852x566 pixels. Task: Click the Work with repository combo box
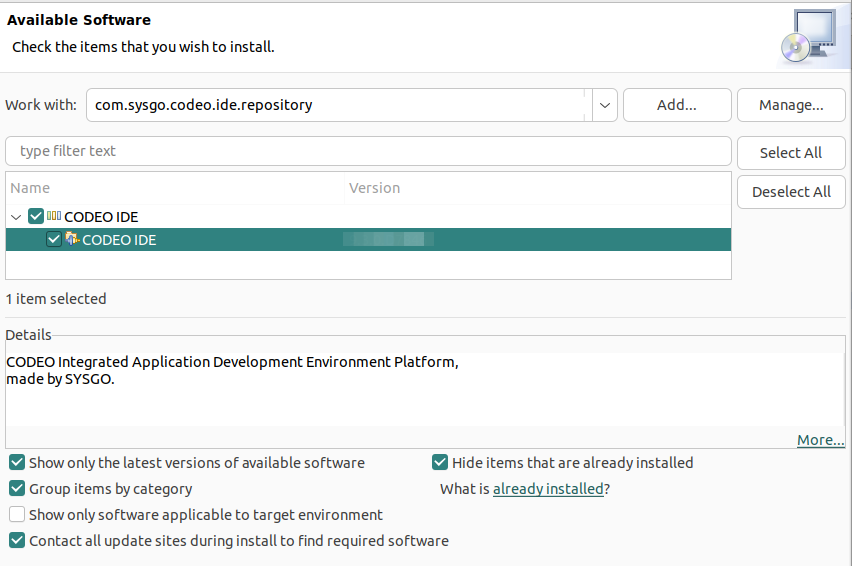338,105
